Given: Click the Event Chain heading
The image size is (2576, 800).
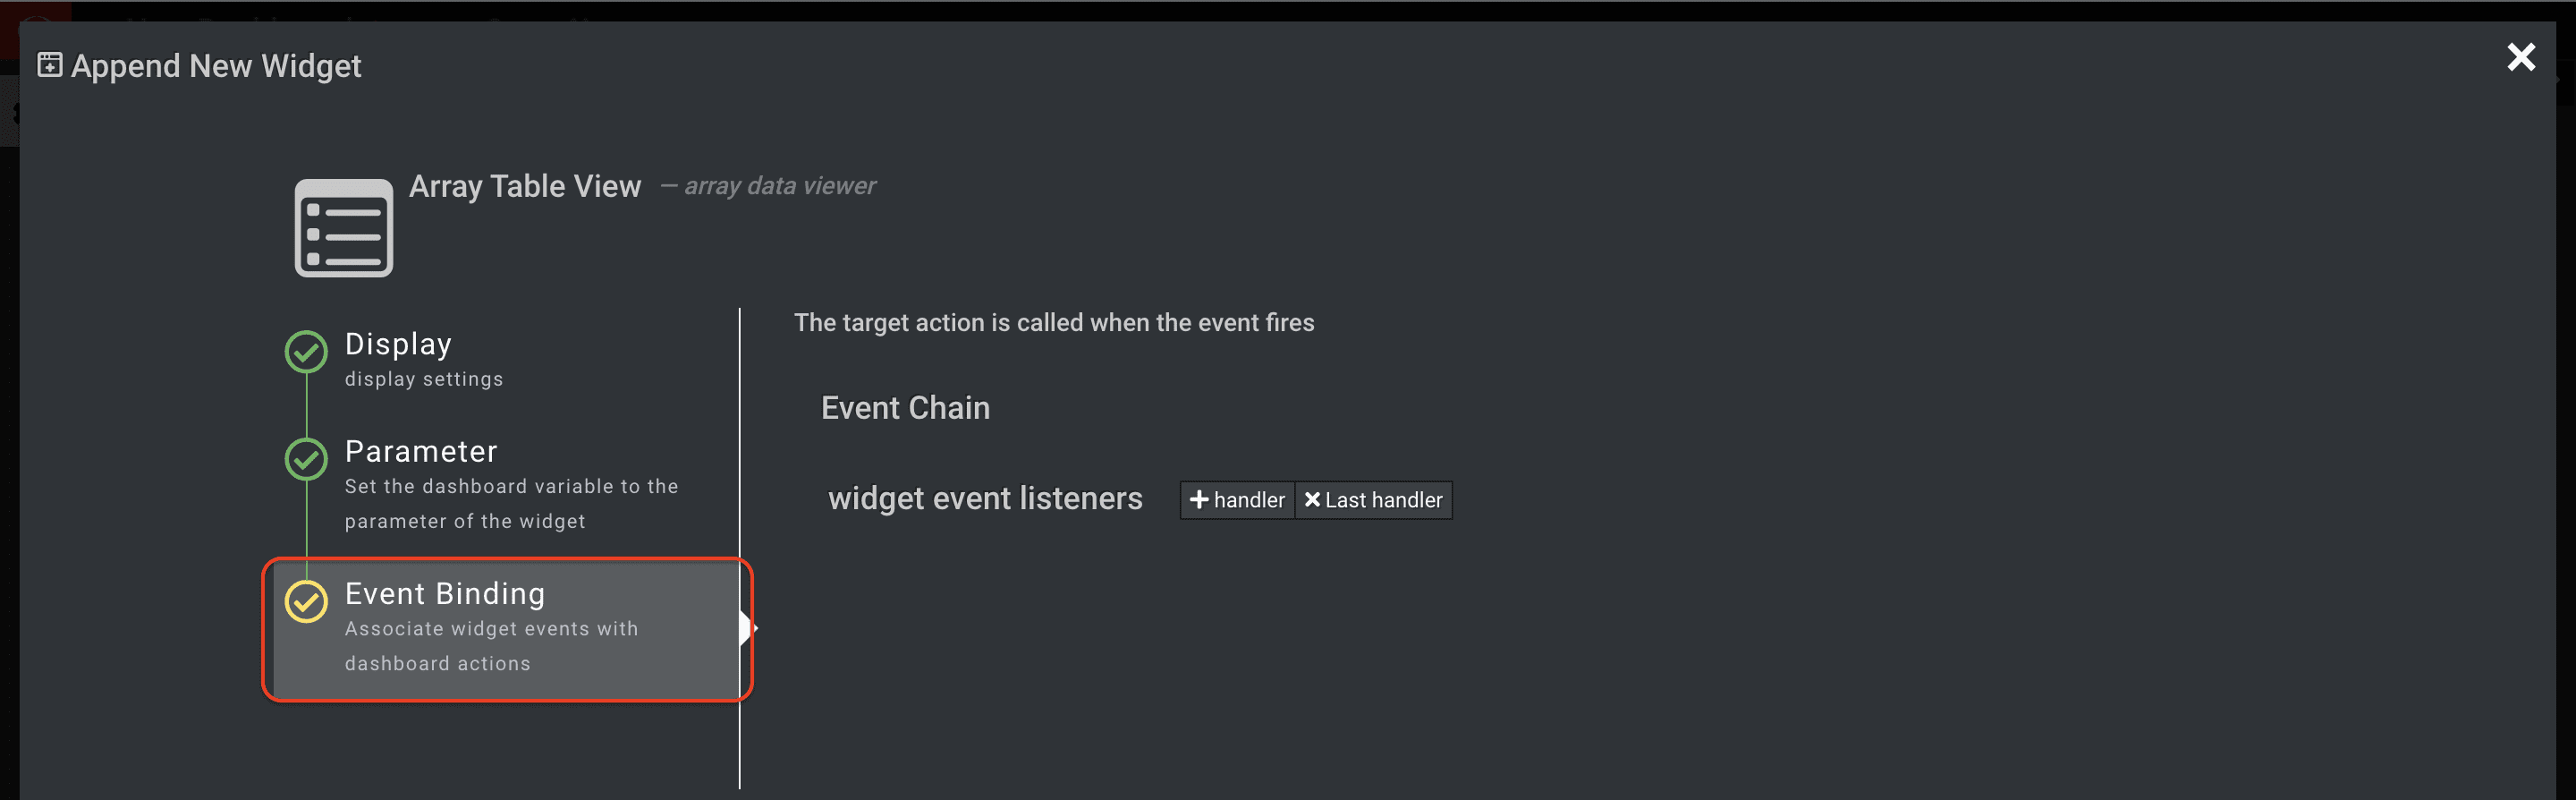Looking at the screenshot, I should pyautogui.click(x=905, y=408).
